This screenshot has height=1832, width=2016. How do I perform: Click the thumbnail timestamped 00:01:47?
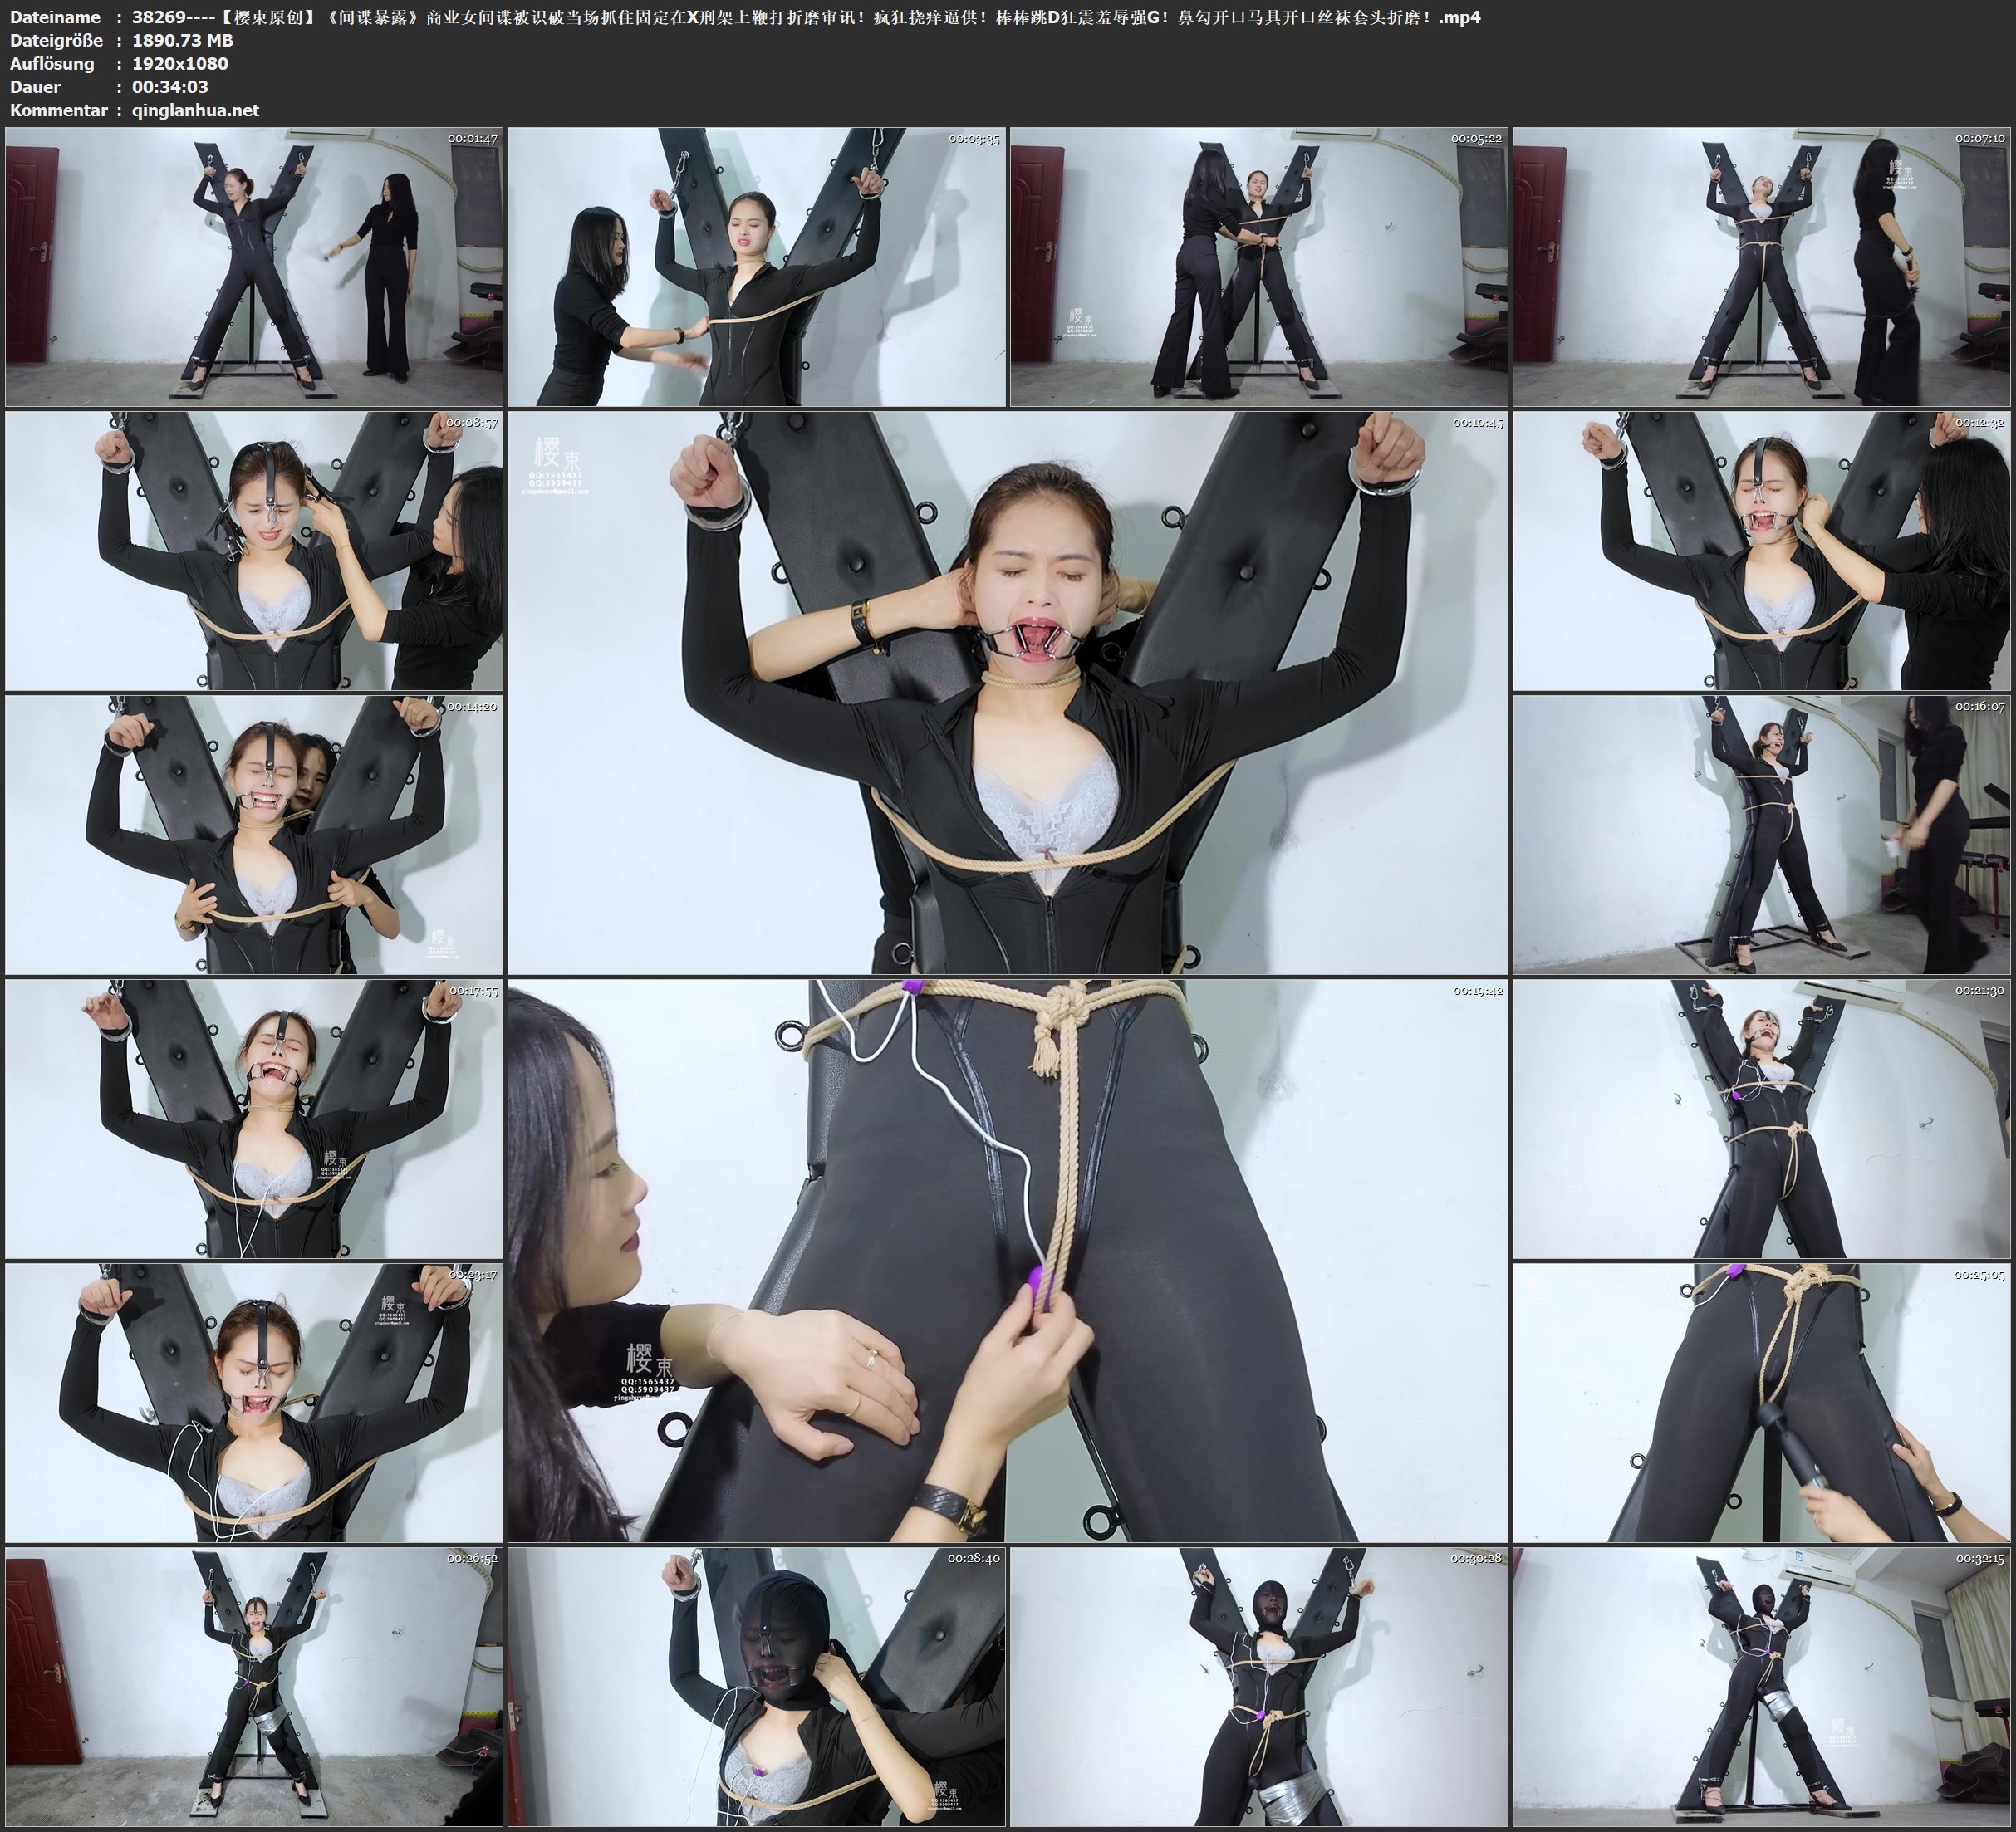click(254, 267)
